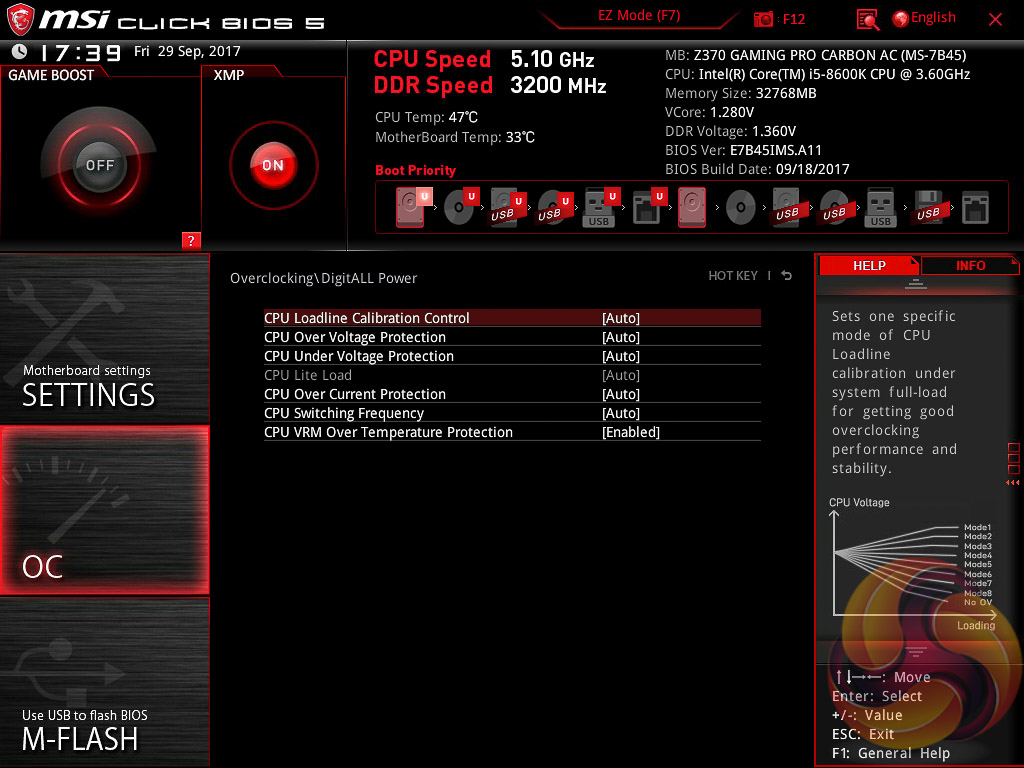Select the UEFI CD/DVD boot device icon
This screenshot has height=768, width=1024.
click(461, 208)
